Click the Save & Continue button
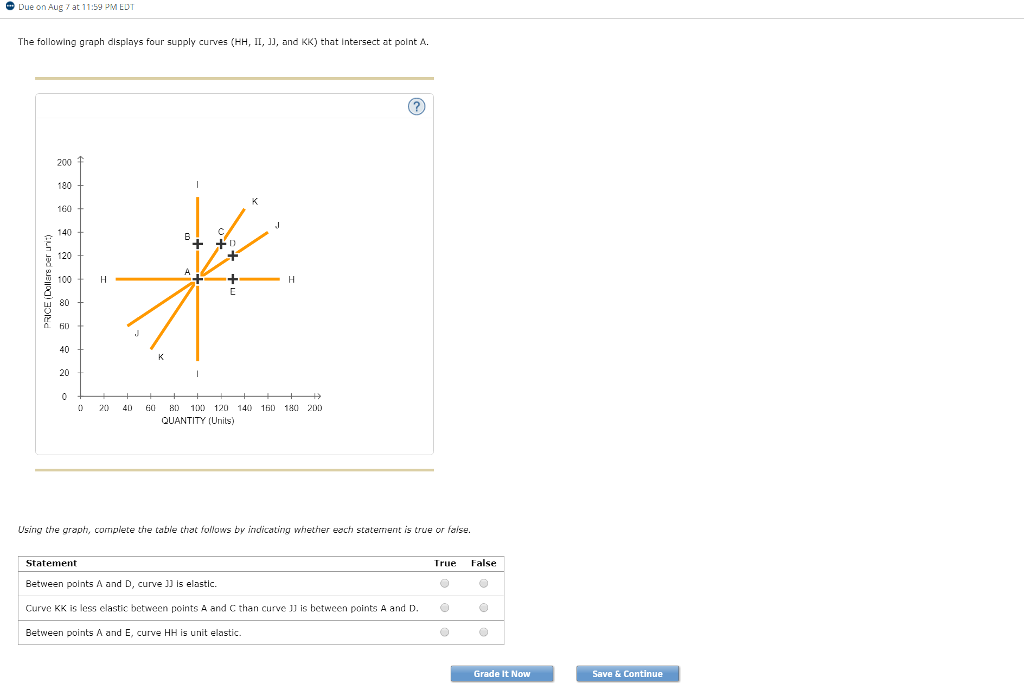1024x683 pixels. coord(627,673)
